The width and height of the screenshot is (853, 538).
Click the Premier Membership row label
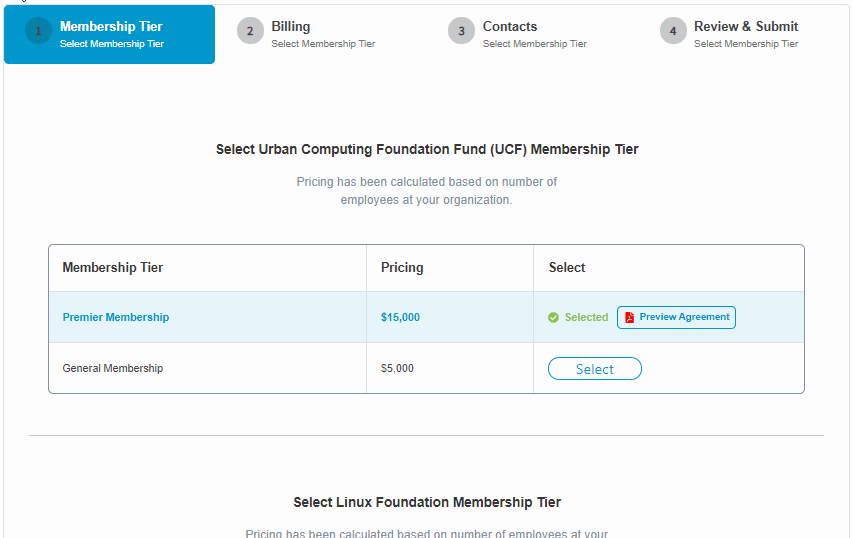tap(116, 317)
